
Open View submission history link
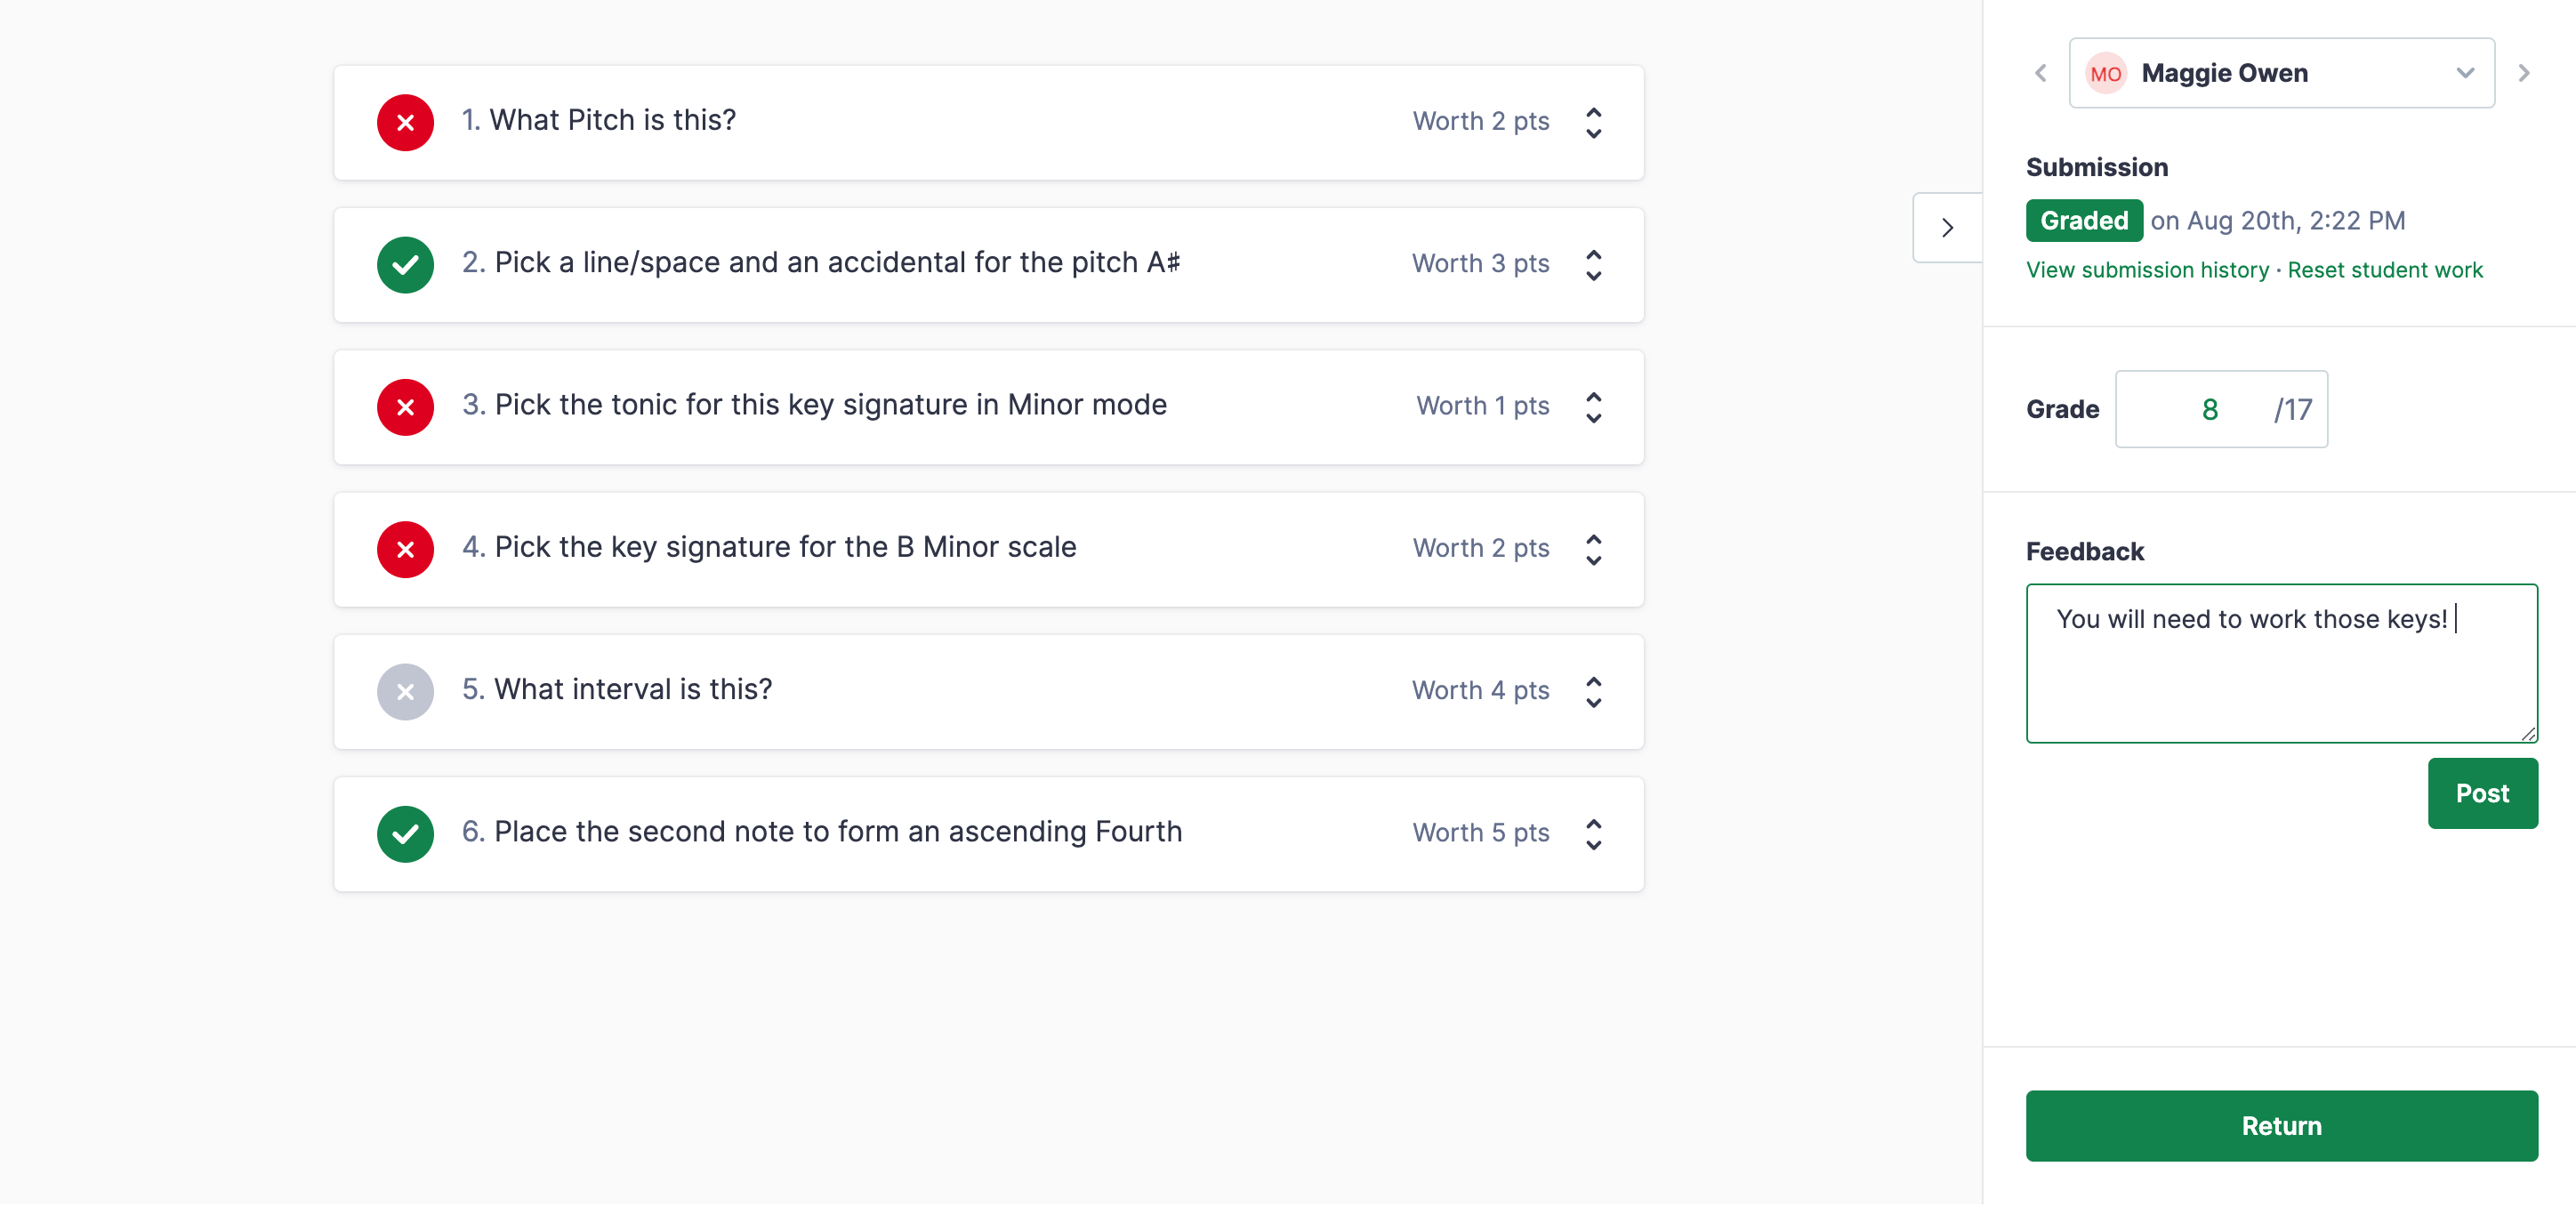pos(2146,270)
